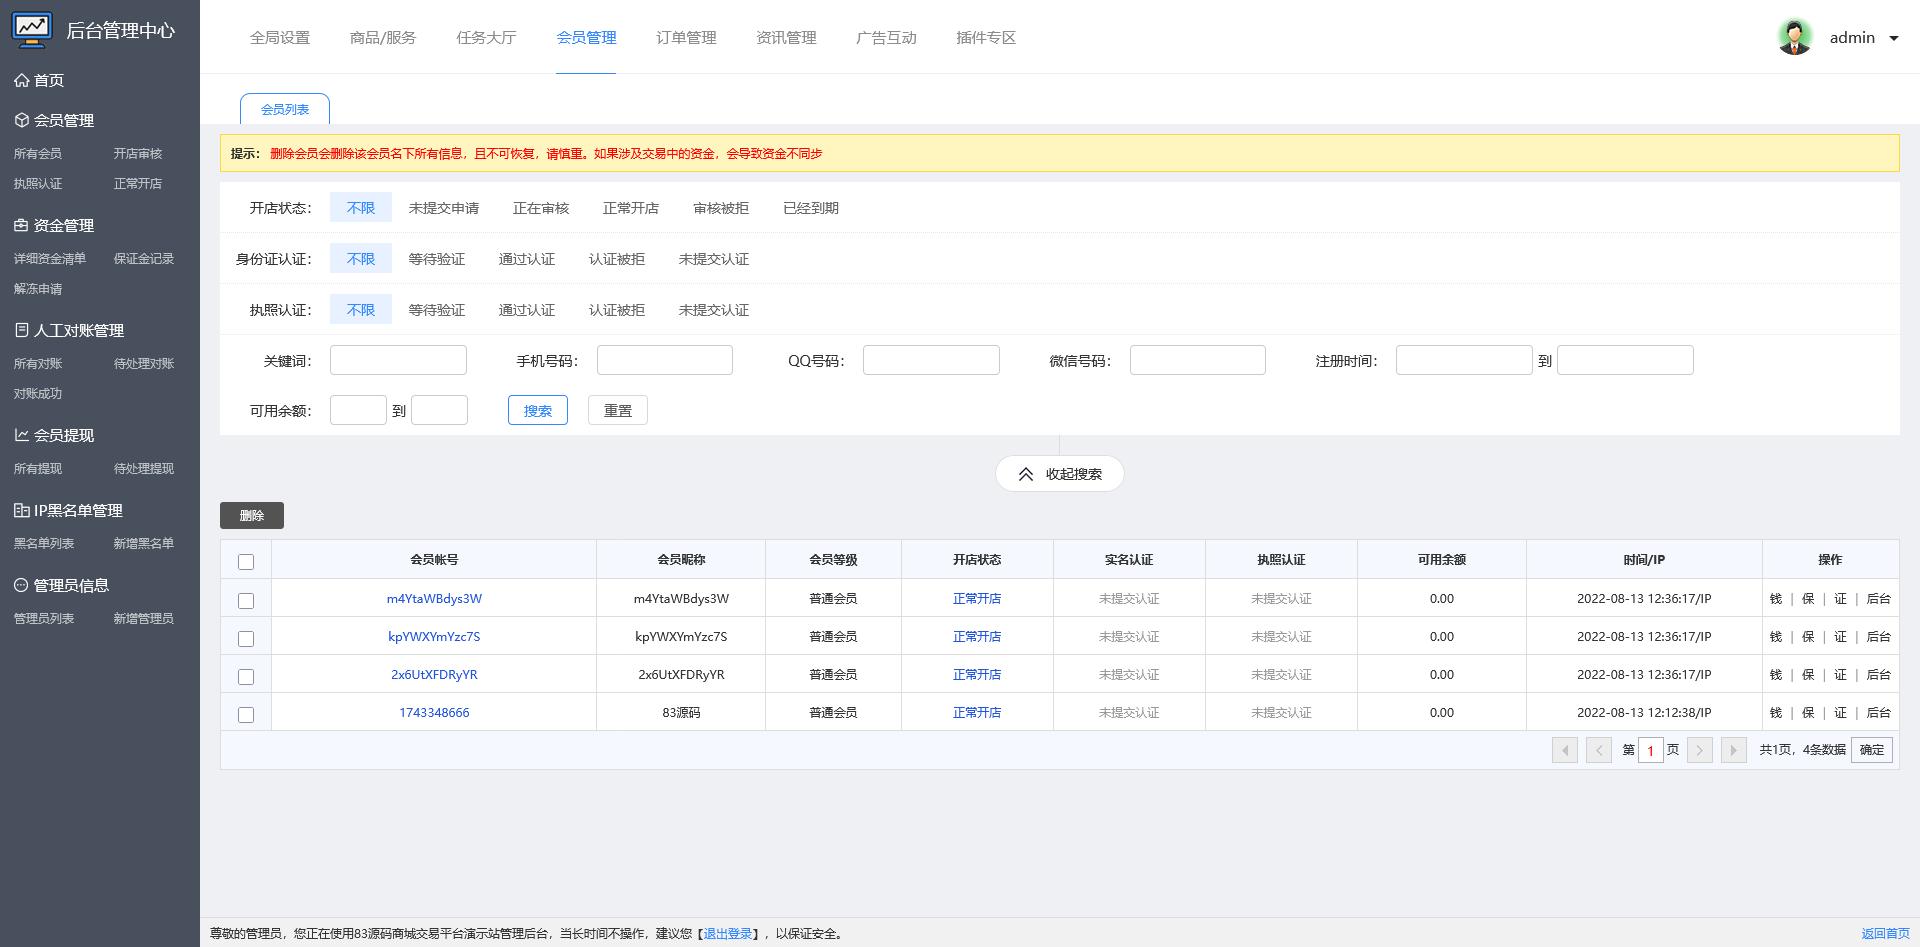The height and width of the screenshot is (947, 1920).
Task: Go to first page arrow
Action: [1565, 750]
